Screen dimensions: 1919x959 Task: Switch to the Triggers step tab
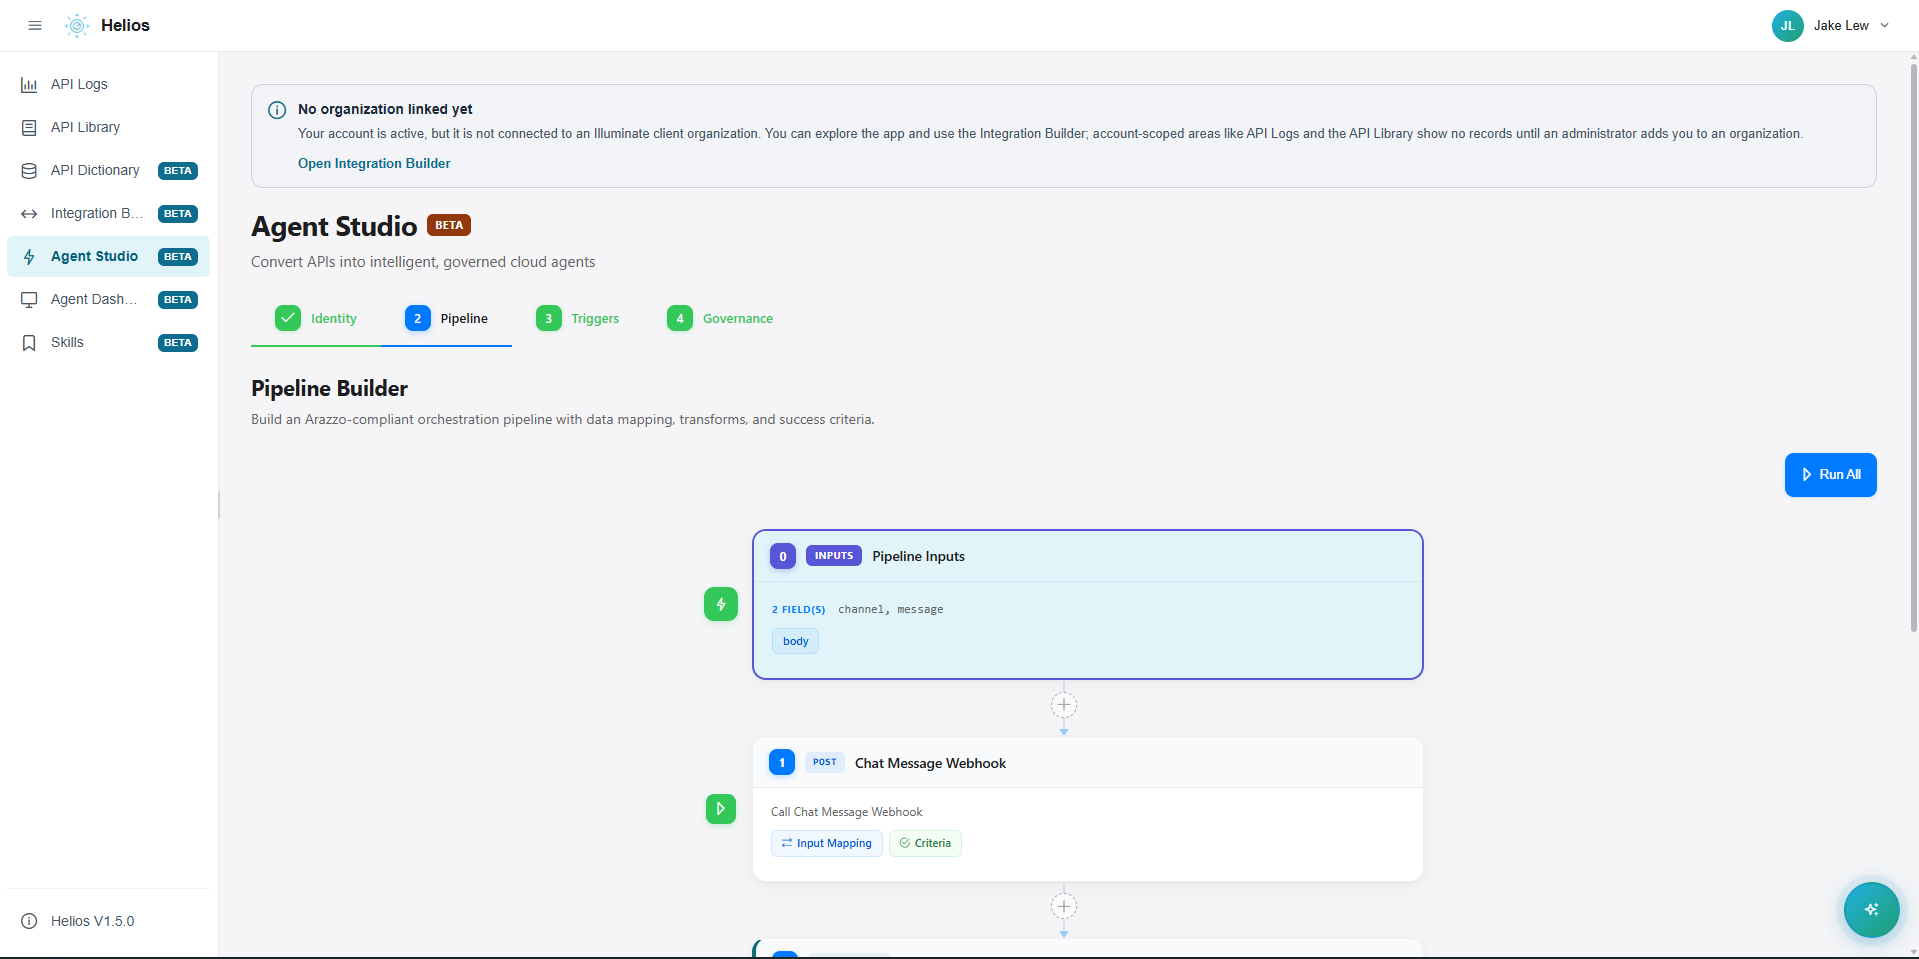click(577, 318)
